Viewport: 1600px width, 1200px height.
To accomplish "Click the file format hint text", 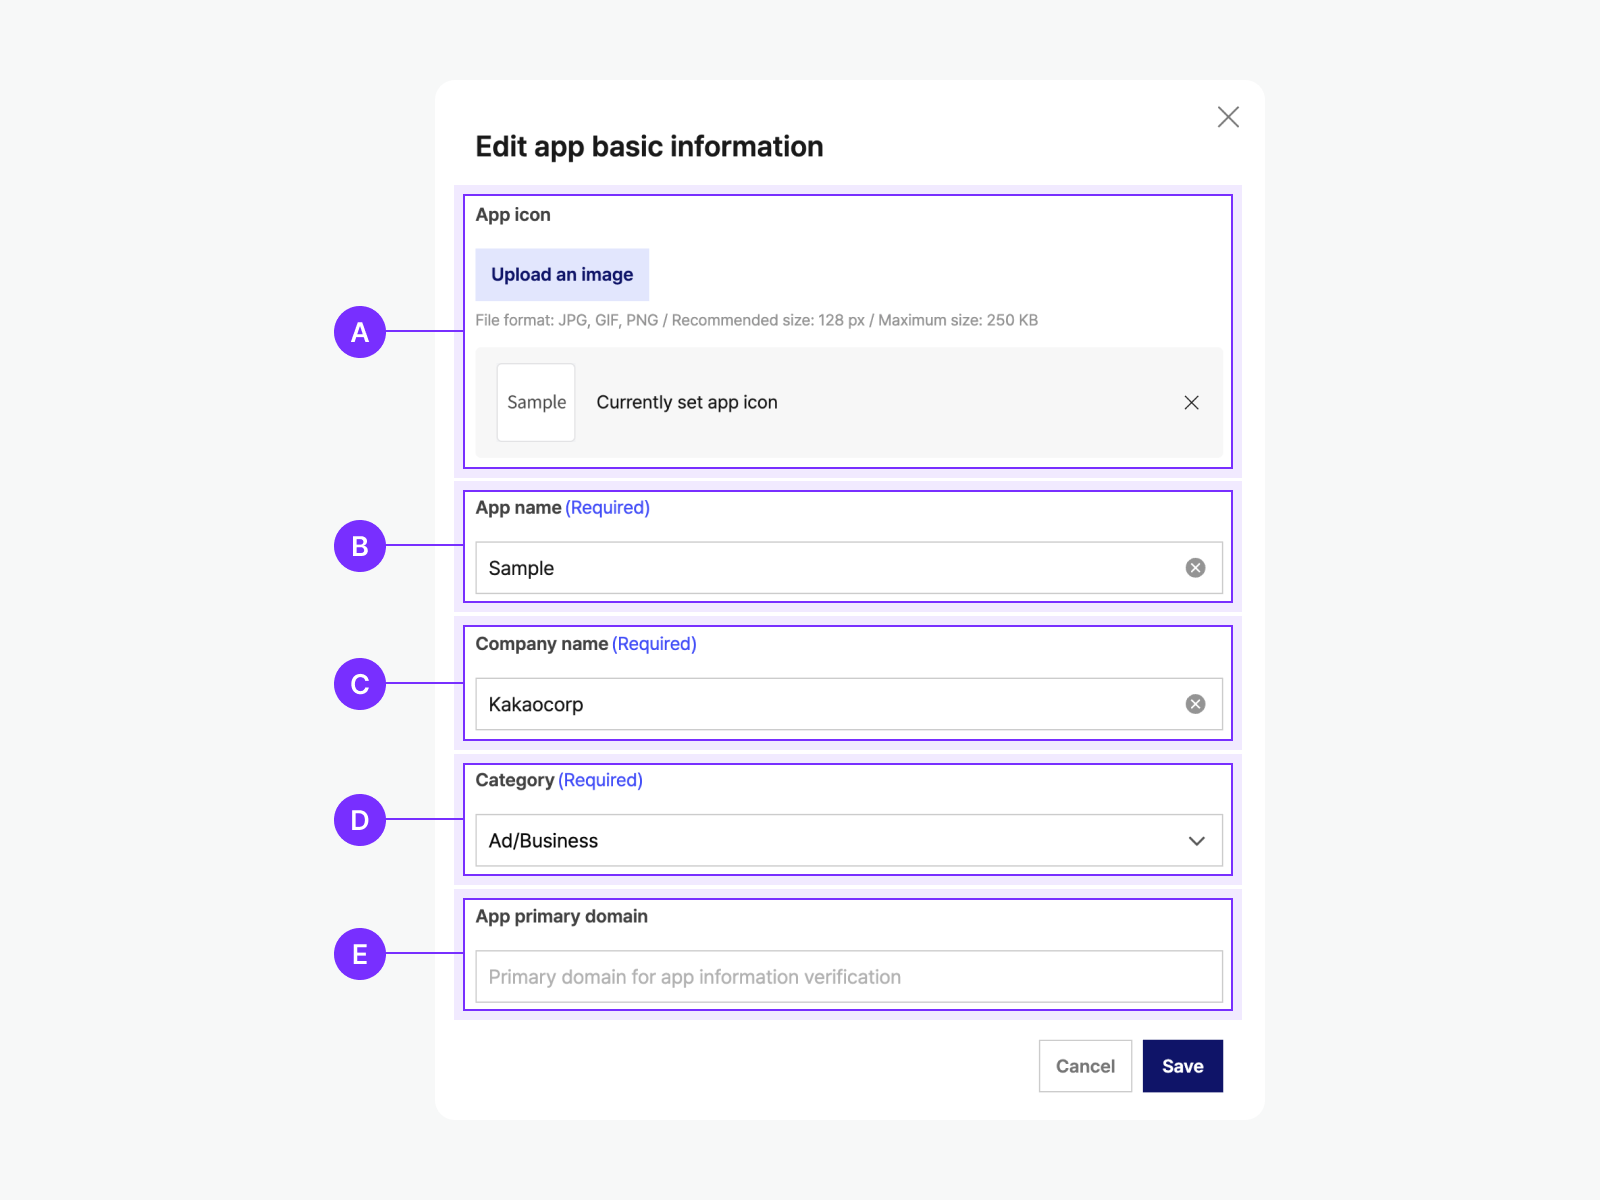I will coord(756,321).
